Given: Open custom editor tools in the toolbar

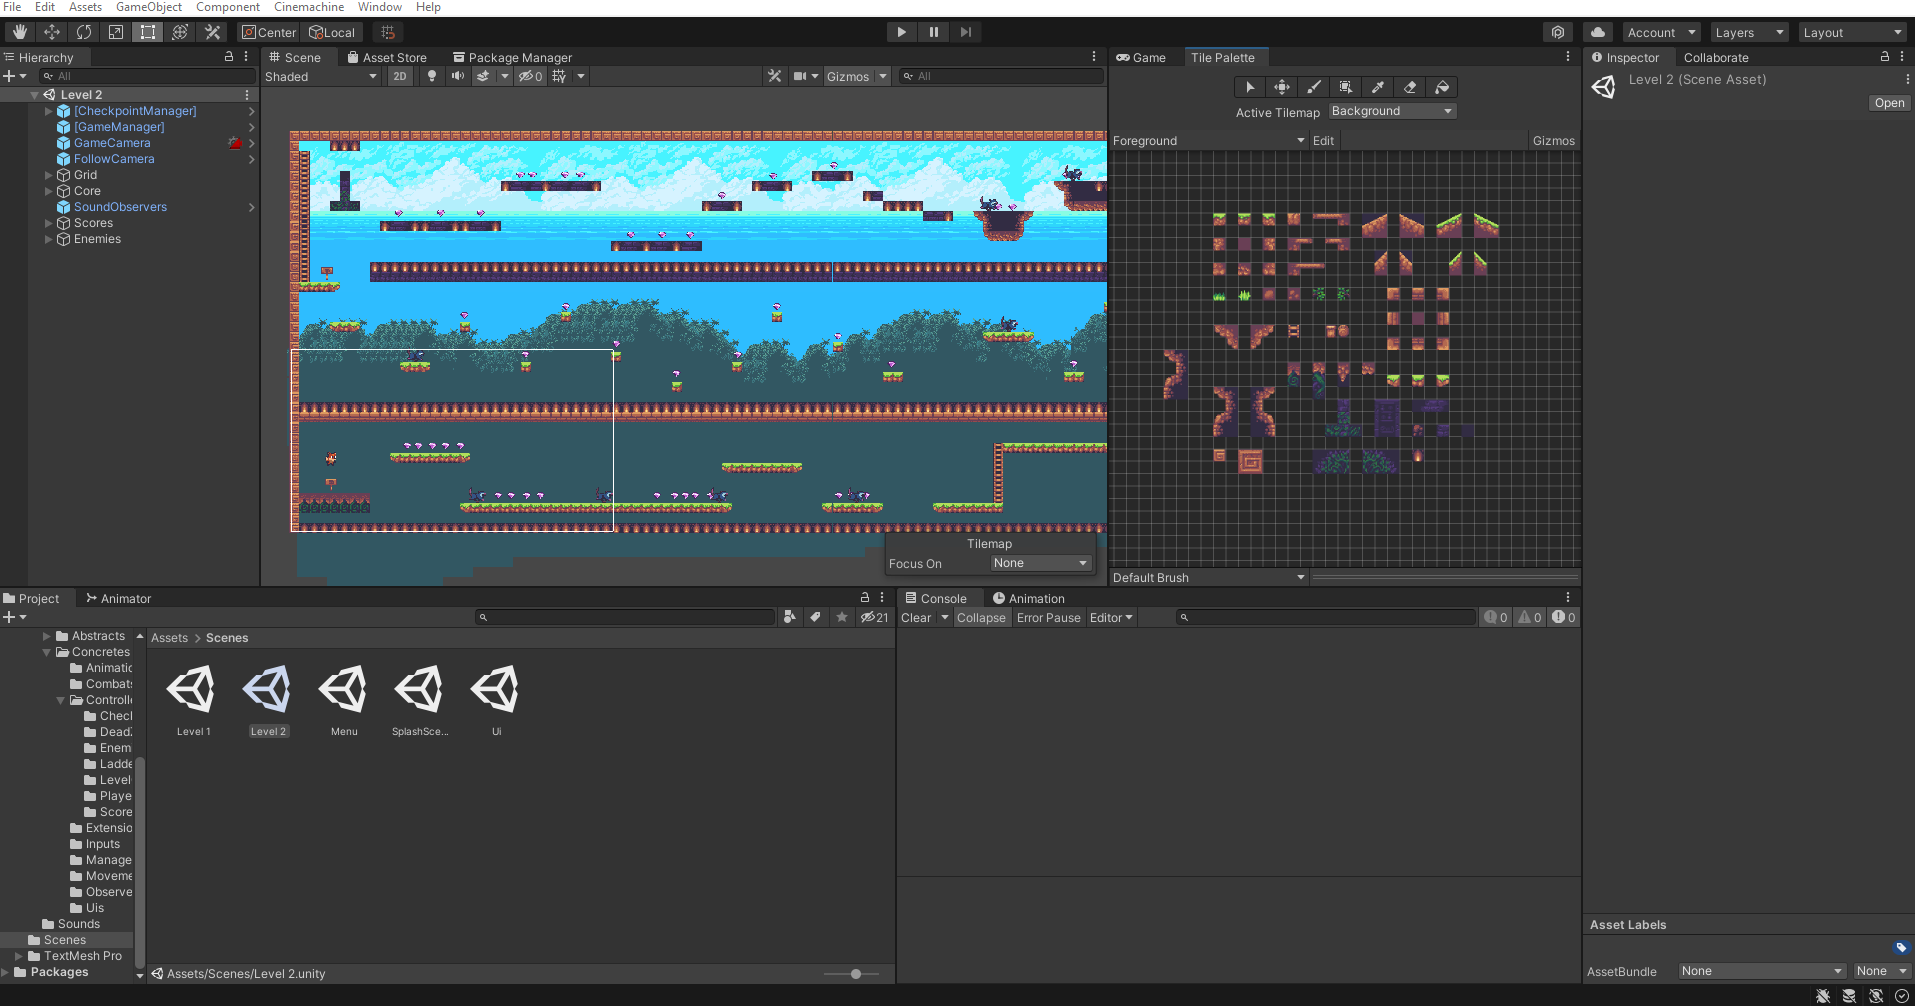Looking at the screenshot, I should (212, 32).
